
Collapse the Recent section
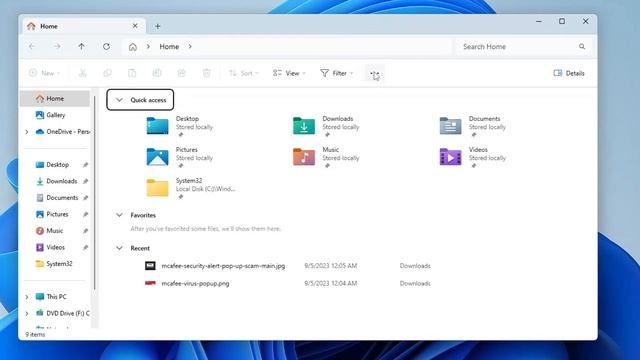[x=119, y=248]
